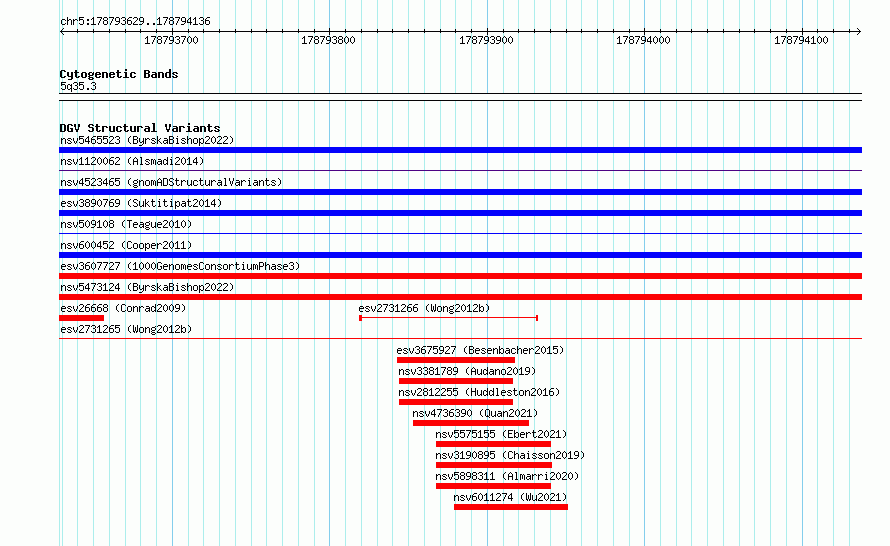
Task: Select the blue bar under nsv4523465
Action: point(460,192)
